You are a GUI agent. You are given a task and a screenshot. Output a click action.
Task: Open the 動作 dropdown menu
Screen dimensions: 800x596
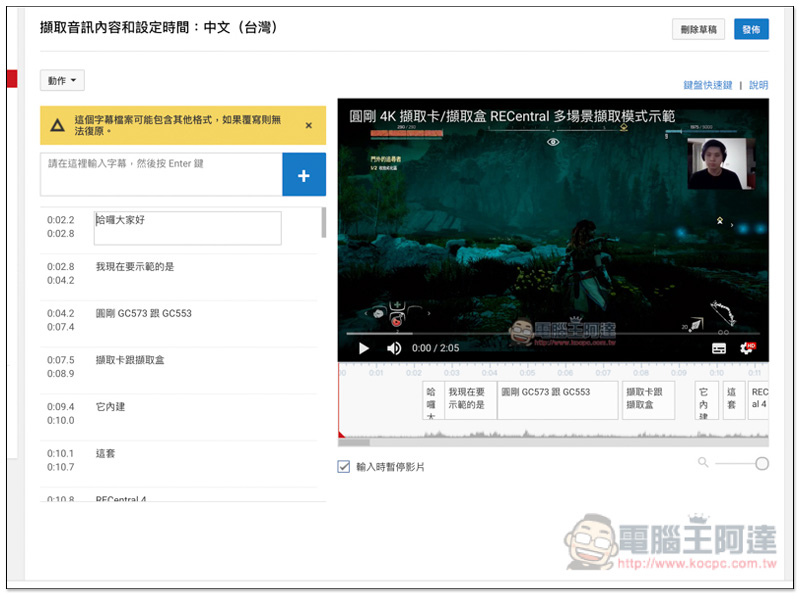(x=62, y=81)
